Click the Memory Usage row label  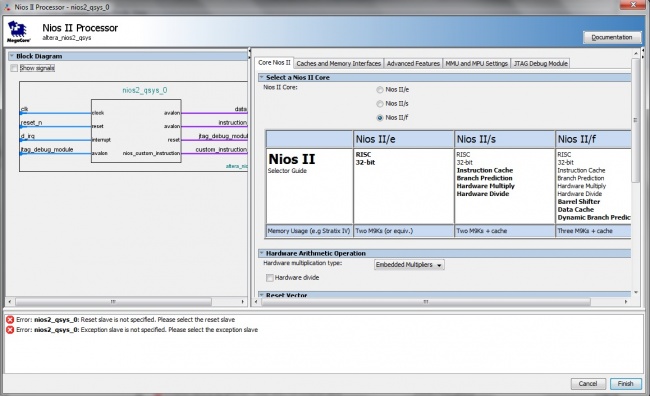point(309,231)
